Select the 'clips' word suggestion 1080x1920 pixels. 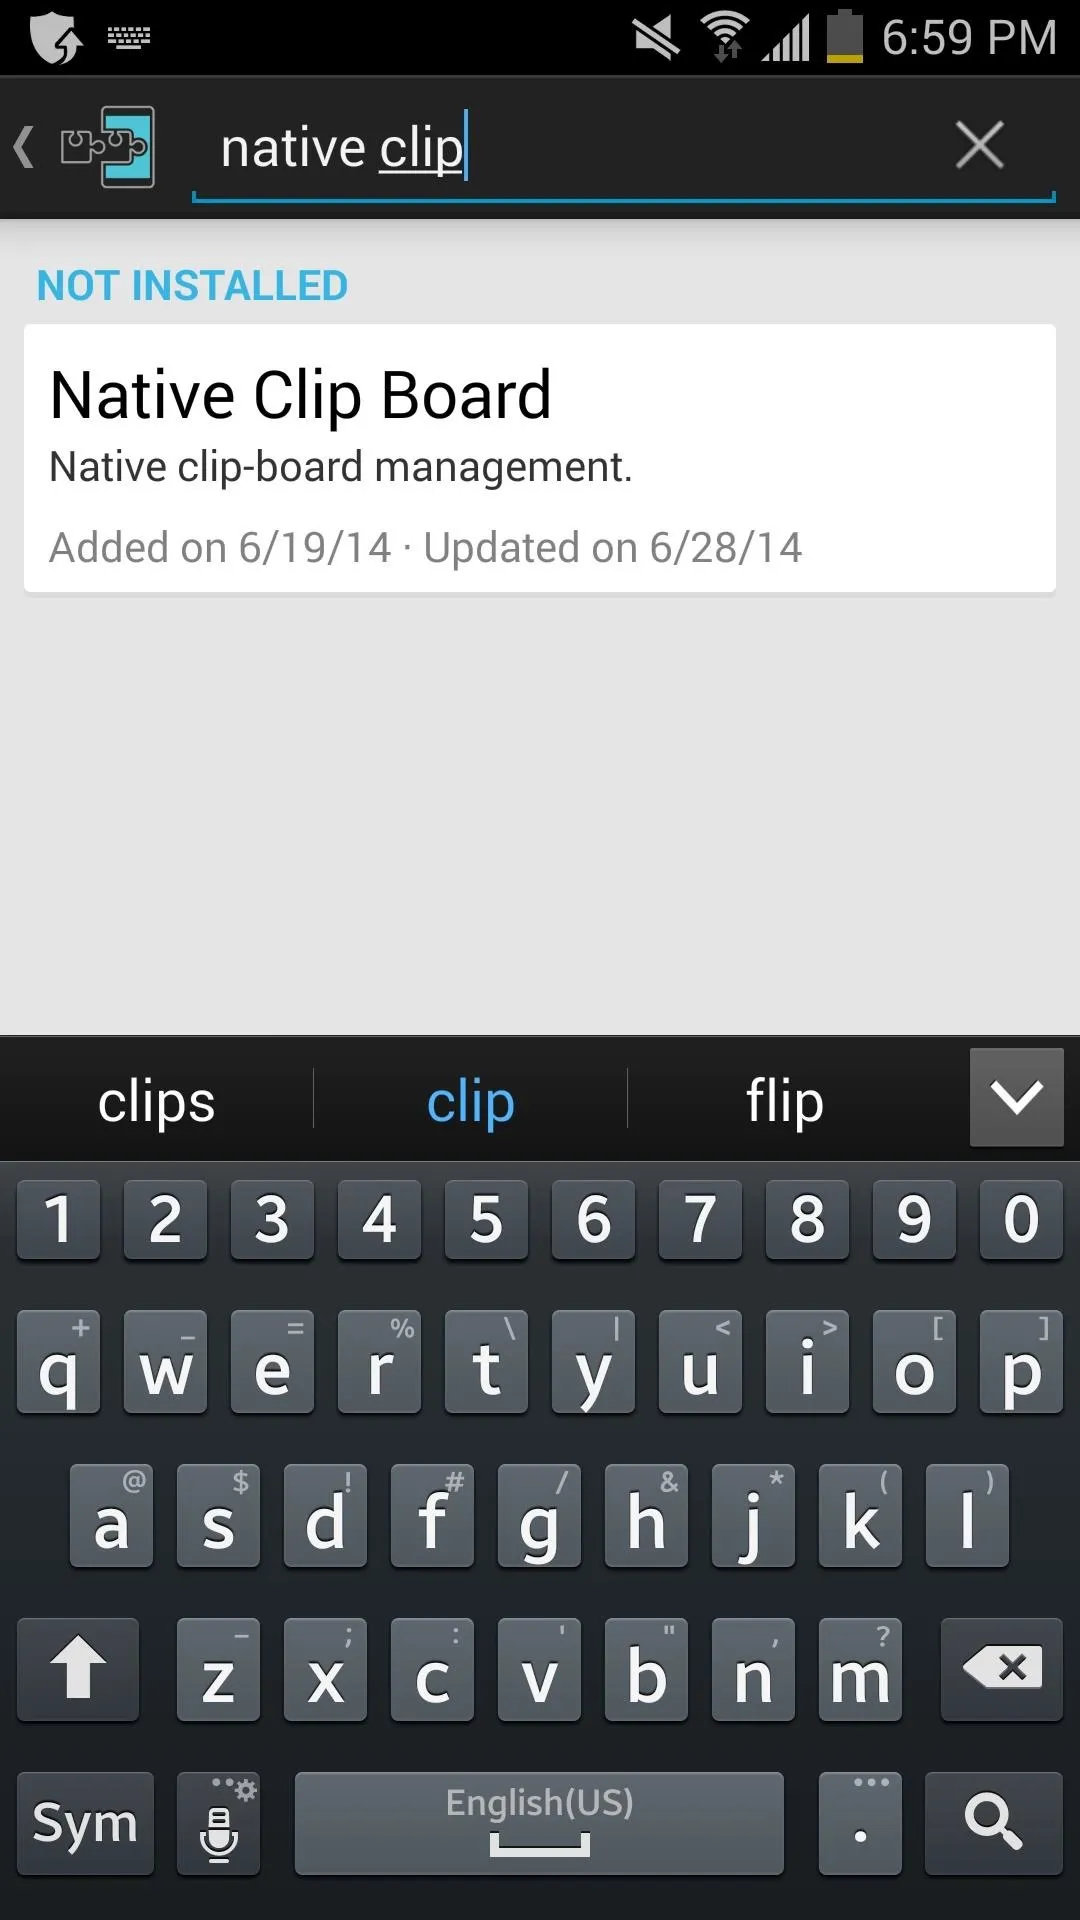point(157,1101)
